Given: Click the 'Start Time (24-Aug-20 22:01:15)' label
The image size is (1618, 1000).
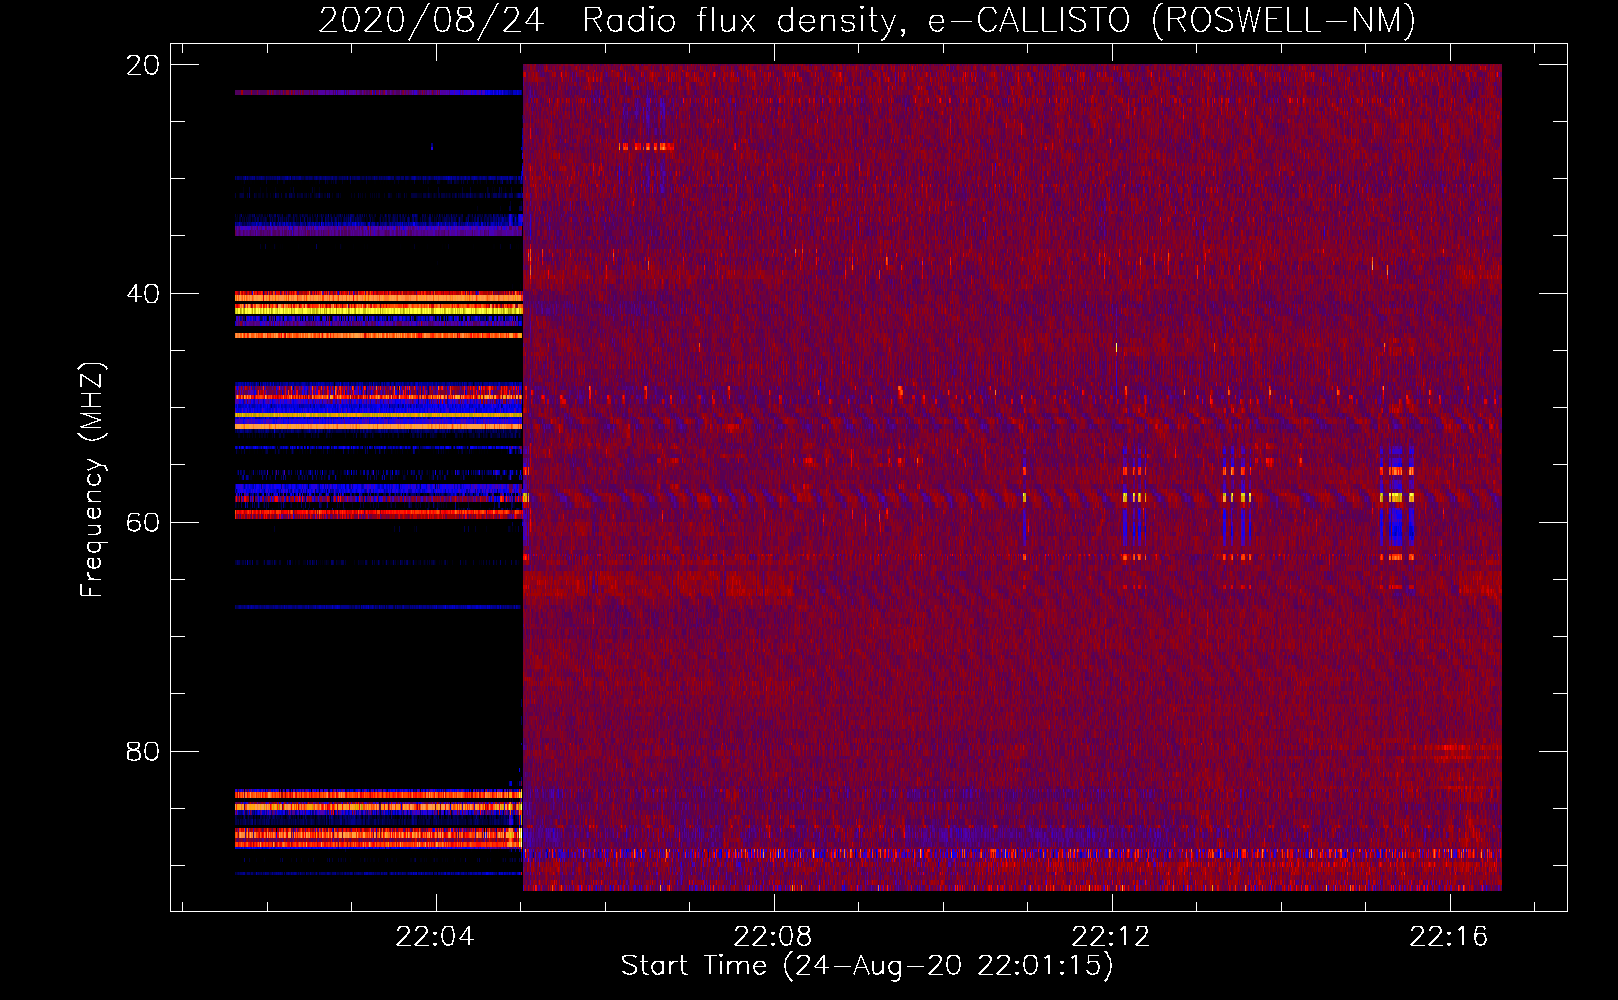Looking at the screenshot, I should (867, 966).
